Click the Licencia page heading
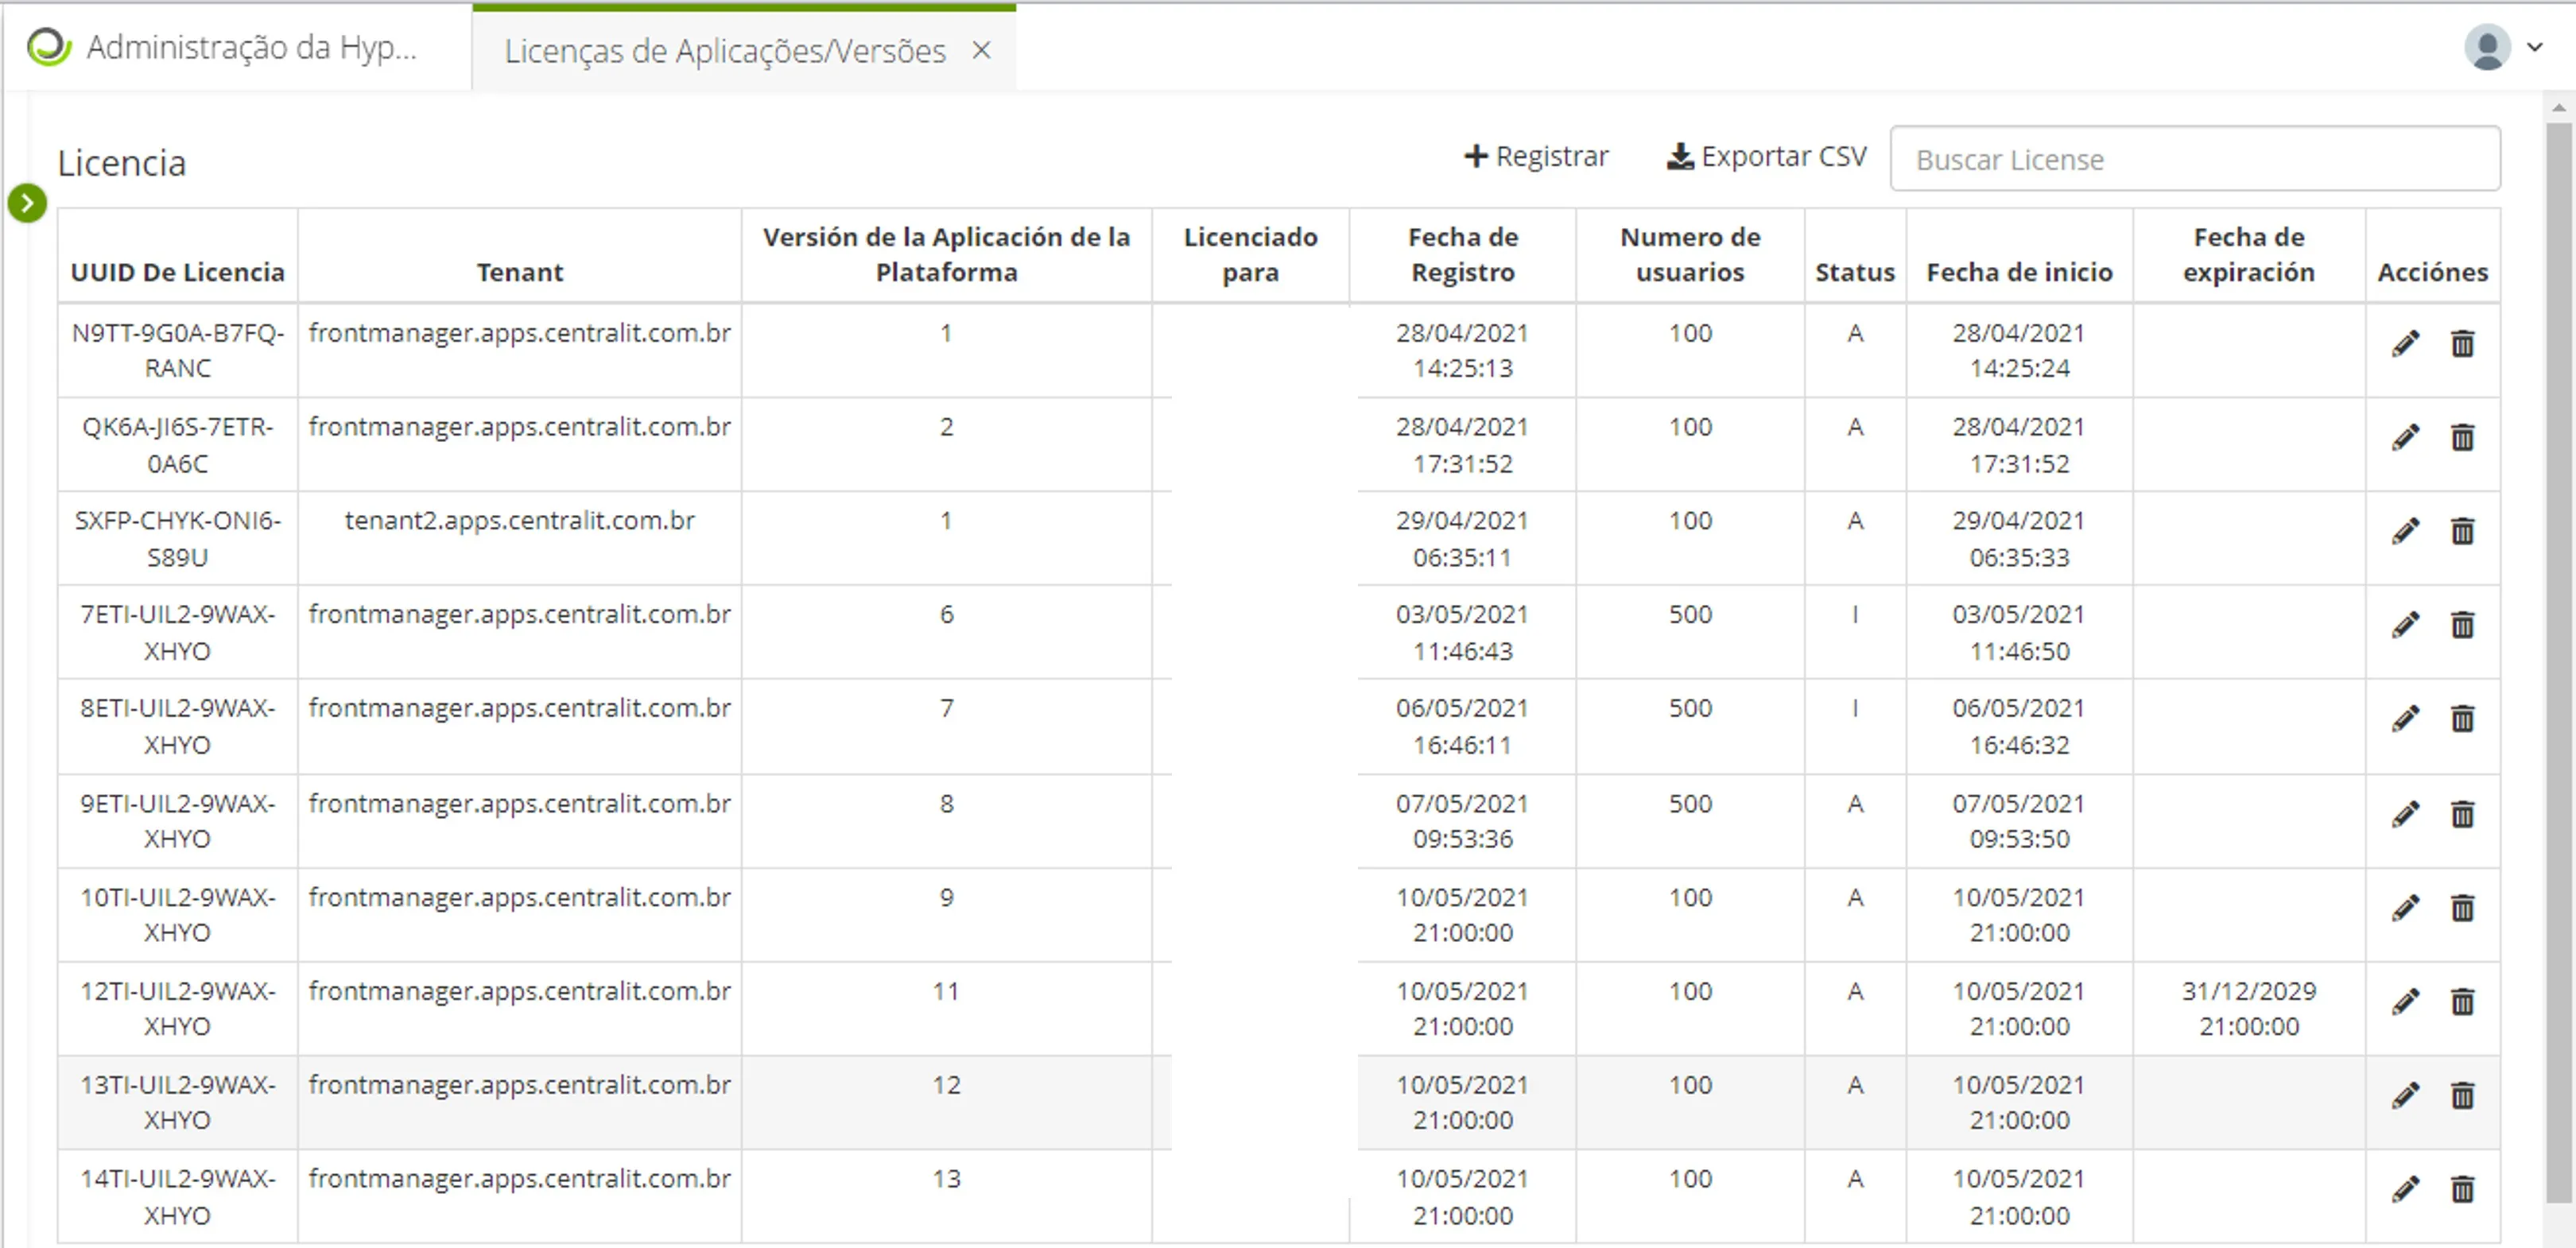 click(x=121, y=163)
